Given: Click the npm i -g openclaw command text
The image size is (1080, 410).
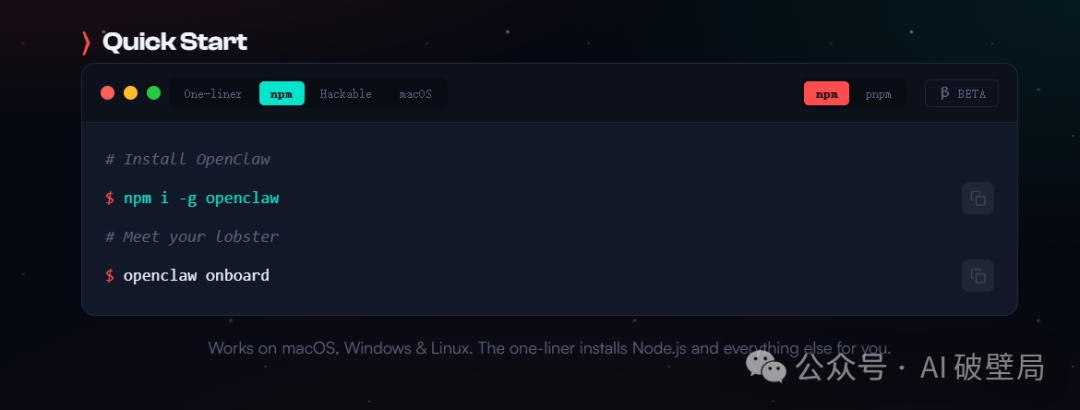Looking at the screenshot, I should tap(201, 198).
